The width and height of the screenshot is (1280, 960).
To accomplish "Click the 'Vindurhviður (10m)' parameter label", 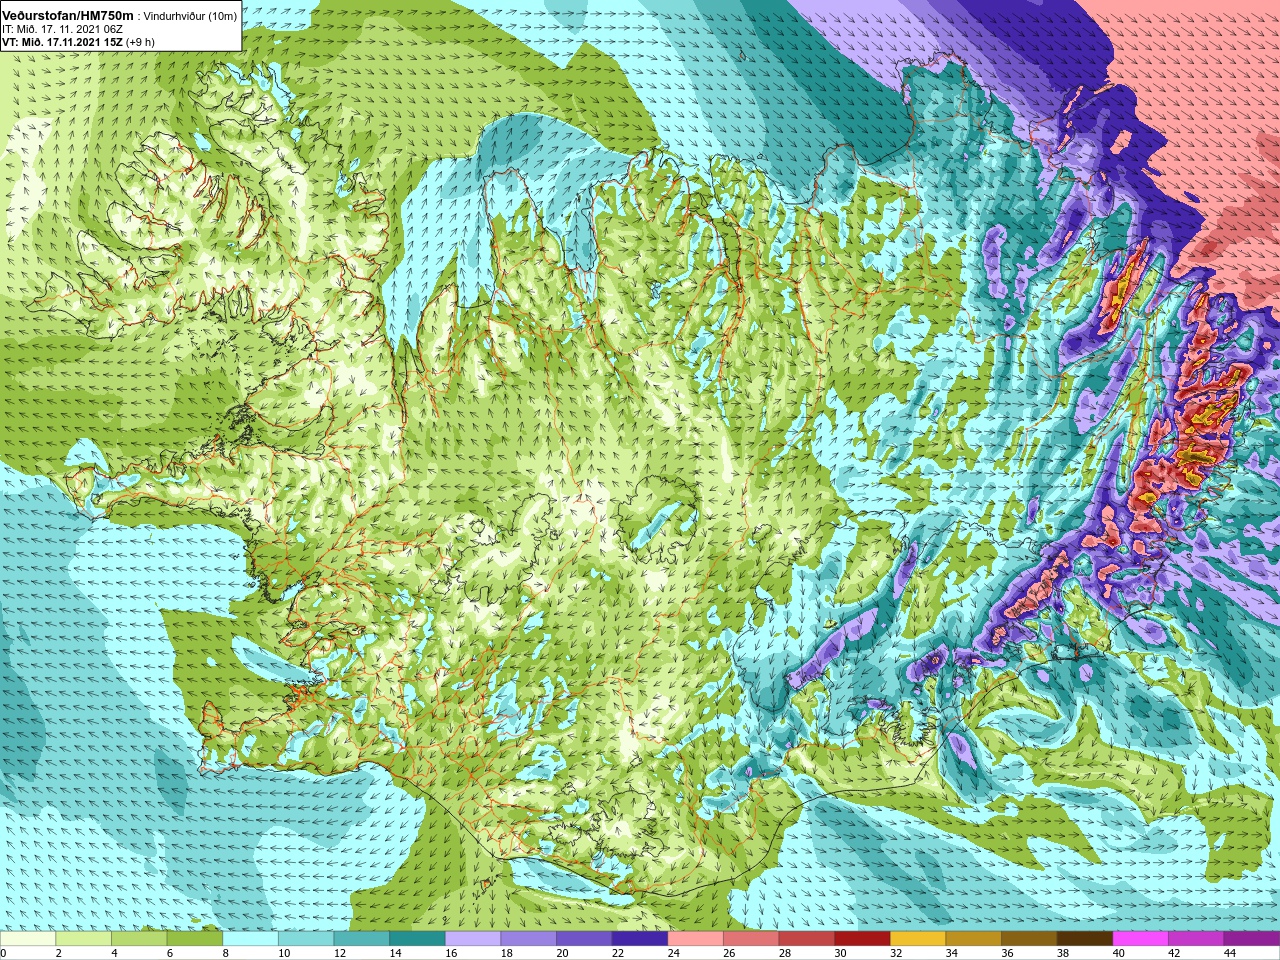I will (x=191, y=15).
